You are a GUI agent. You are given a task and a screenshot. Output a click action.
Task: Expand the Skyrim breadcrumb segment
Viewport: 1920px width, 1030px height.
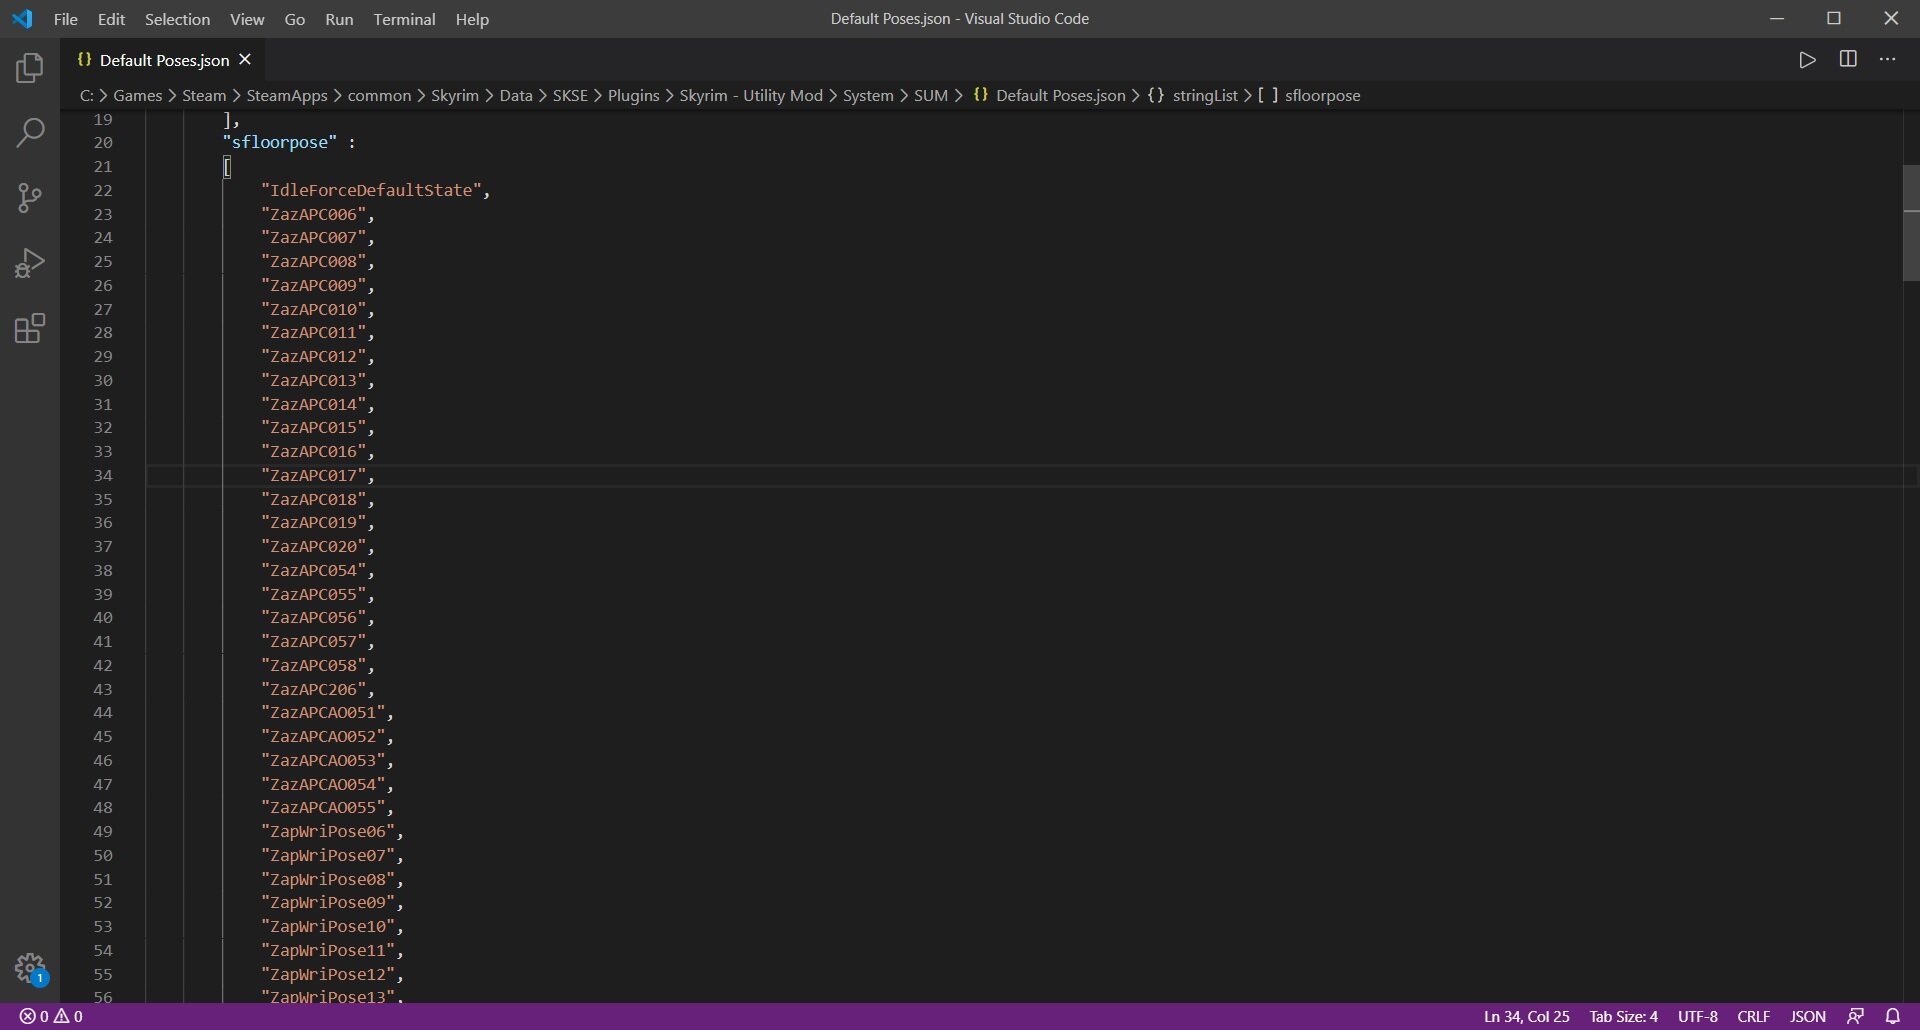(455, 96)
